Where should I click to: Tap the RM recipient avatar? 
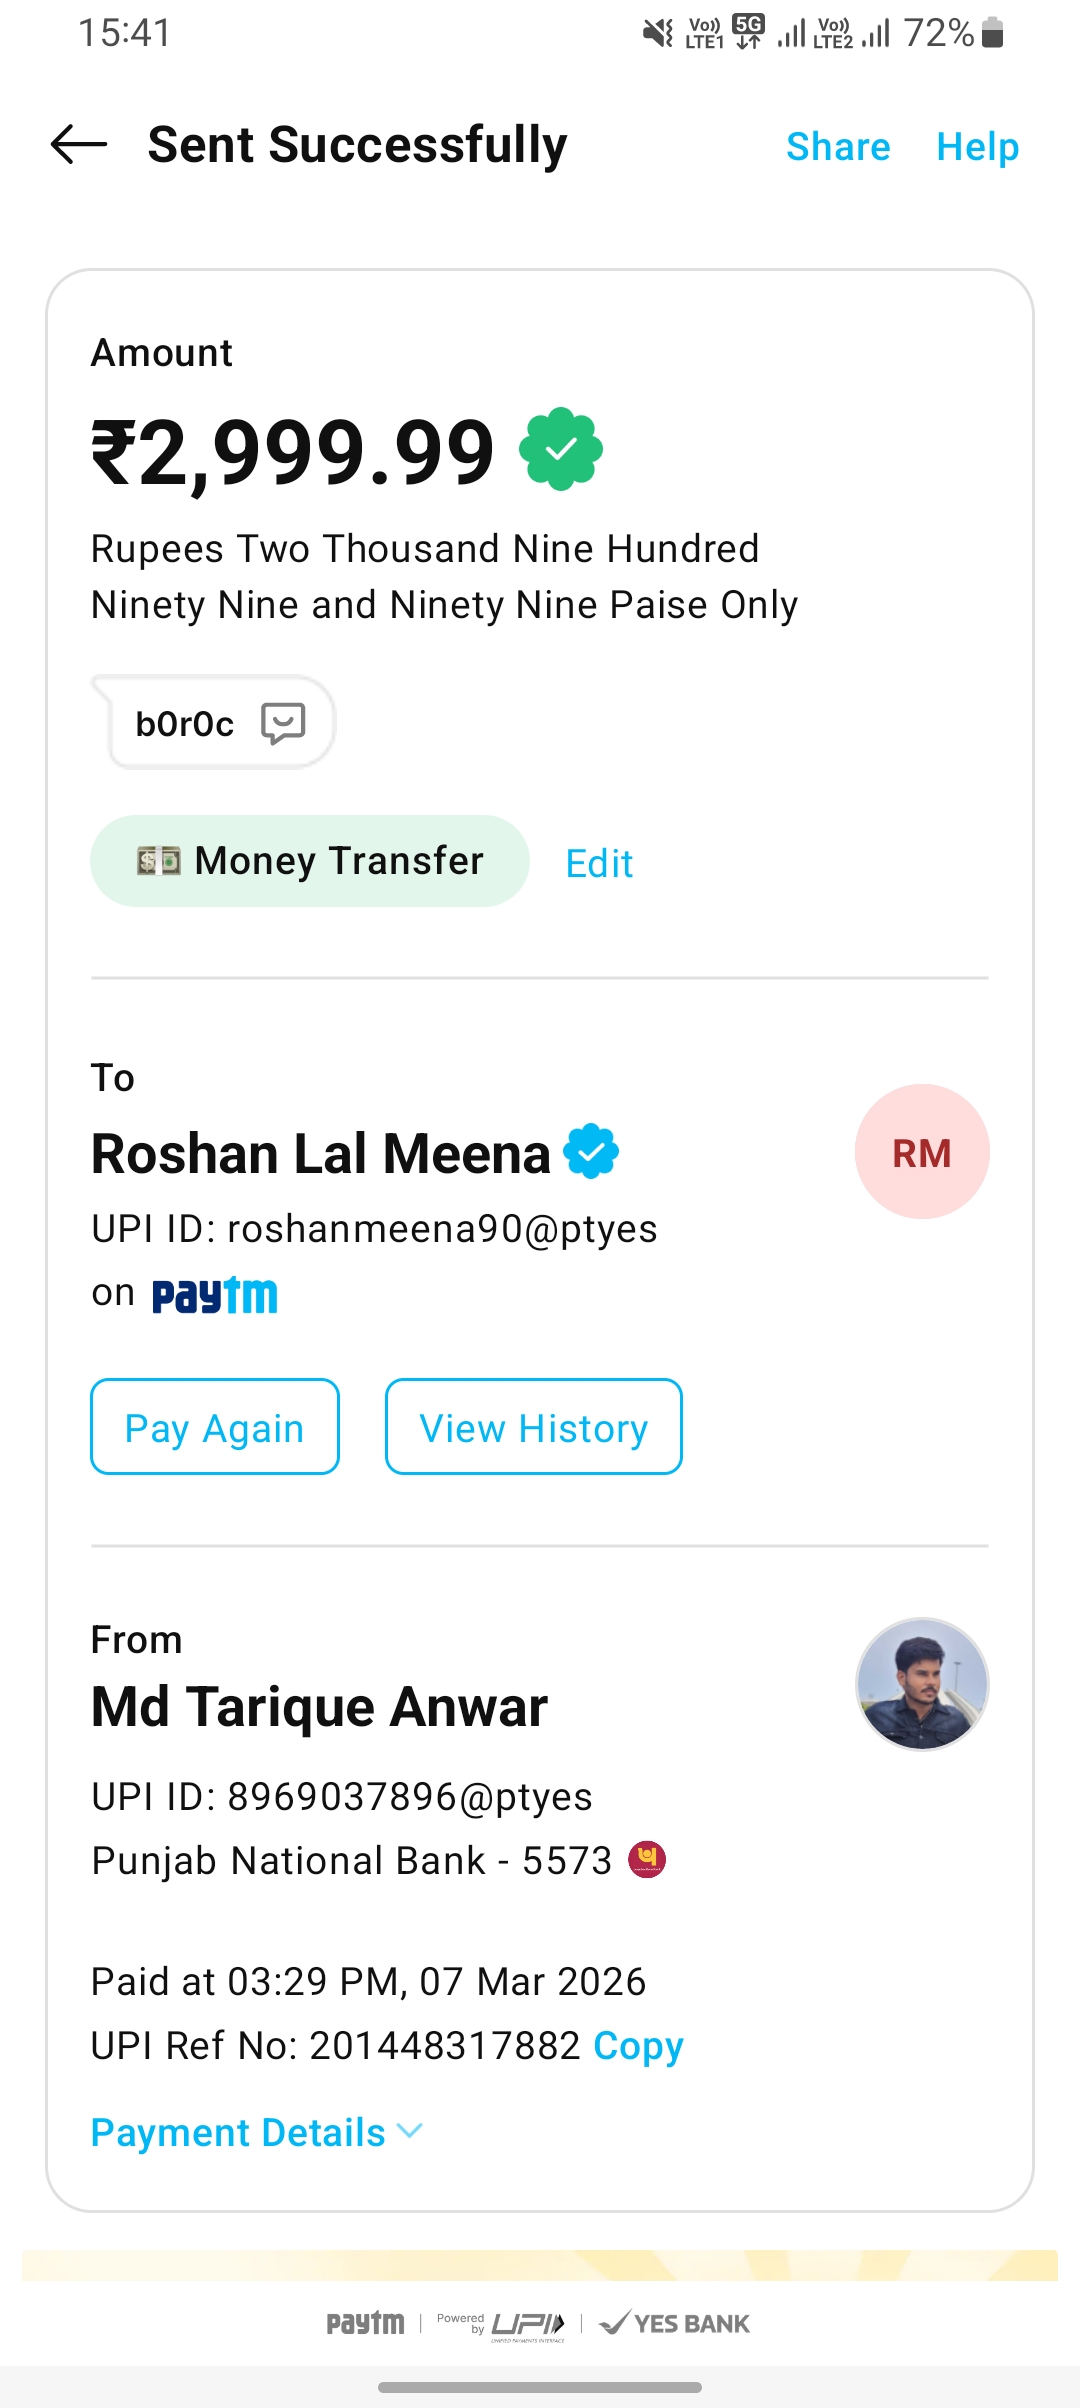(922, 1152)
